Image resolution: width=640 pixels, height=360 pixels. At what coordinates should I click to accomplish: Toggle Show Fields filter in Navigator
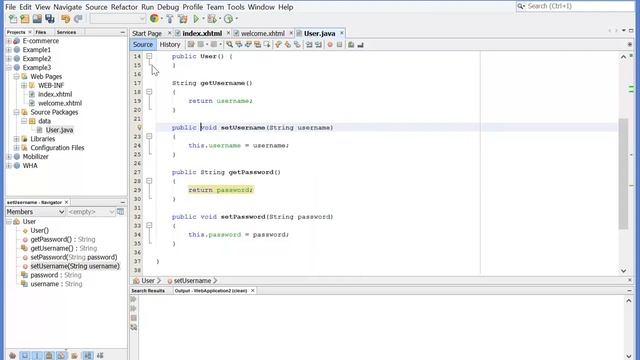[24, 356]
